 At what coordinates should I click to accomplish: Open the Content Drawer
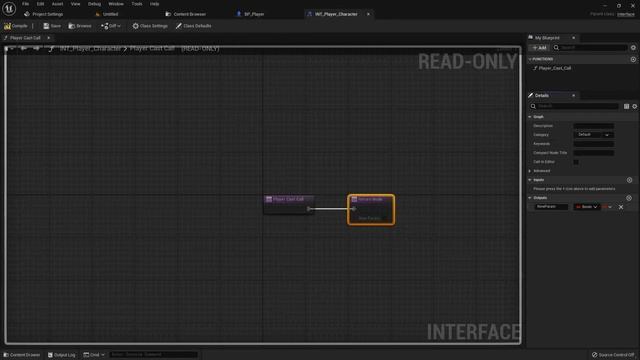22,355
